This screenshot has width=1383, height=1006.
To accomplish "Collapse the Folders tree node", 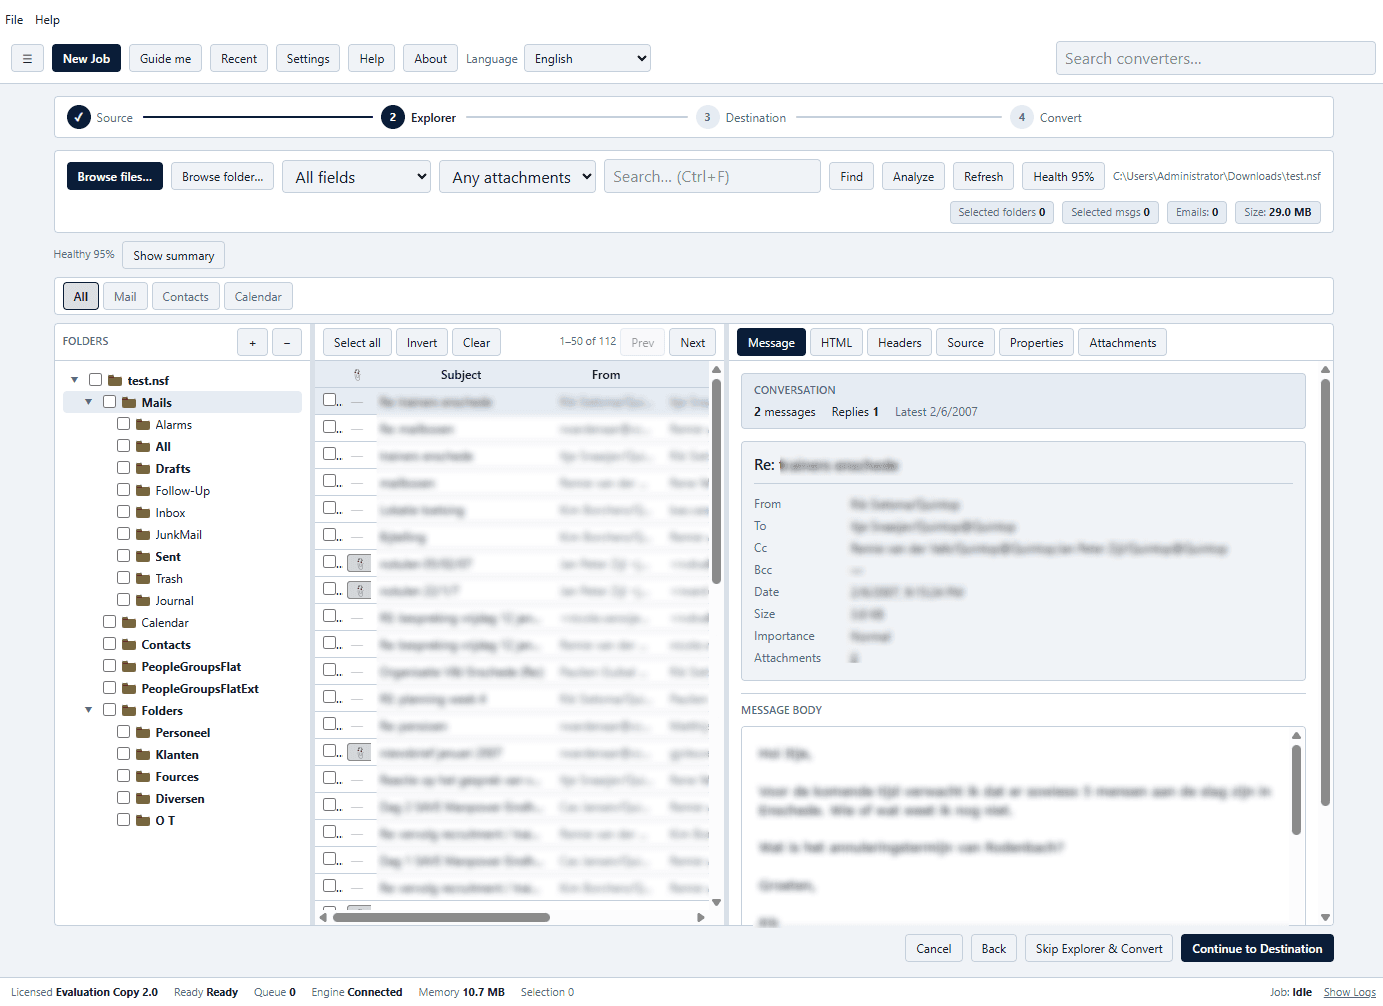I will [89, 710].
